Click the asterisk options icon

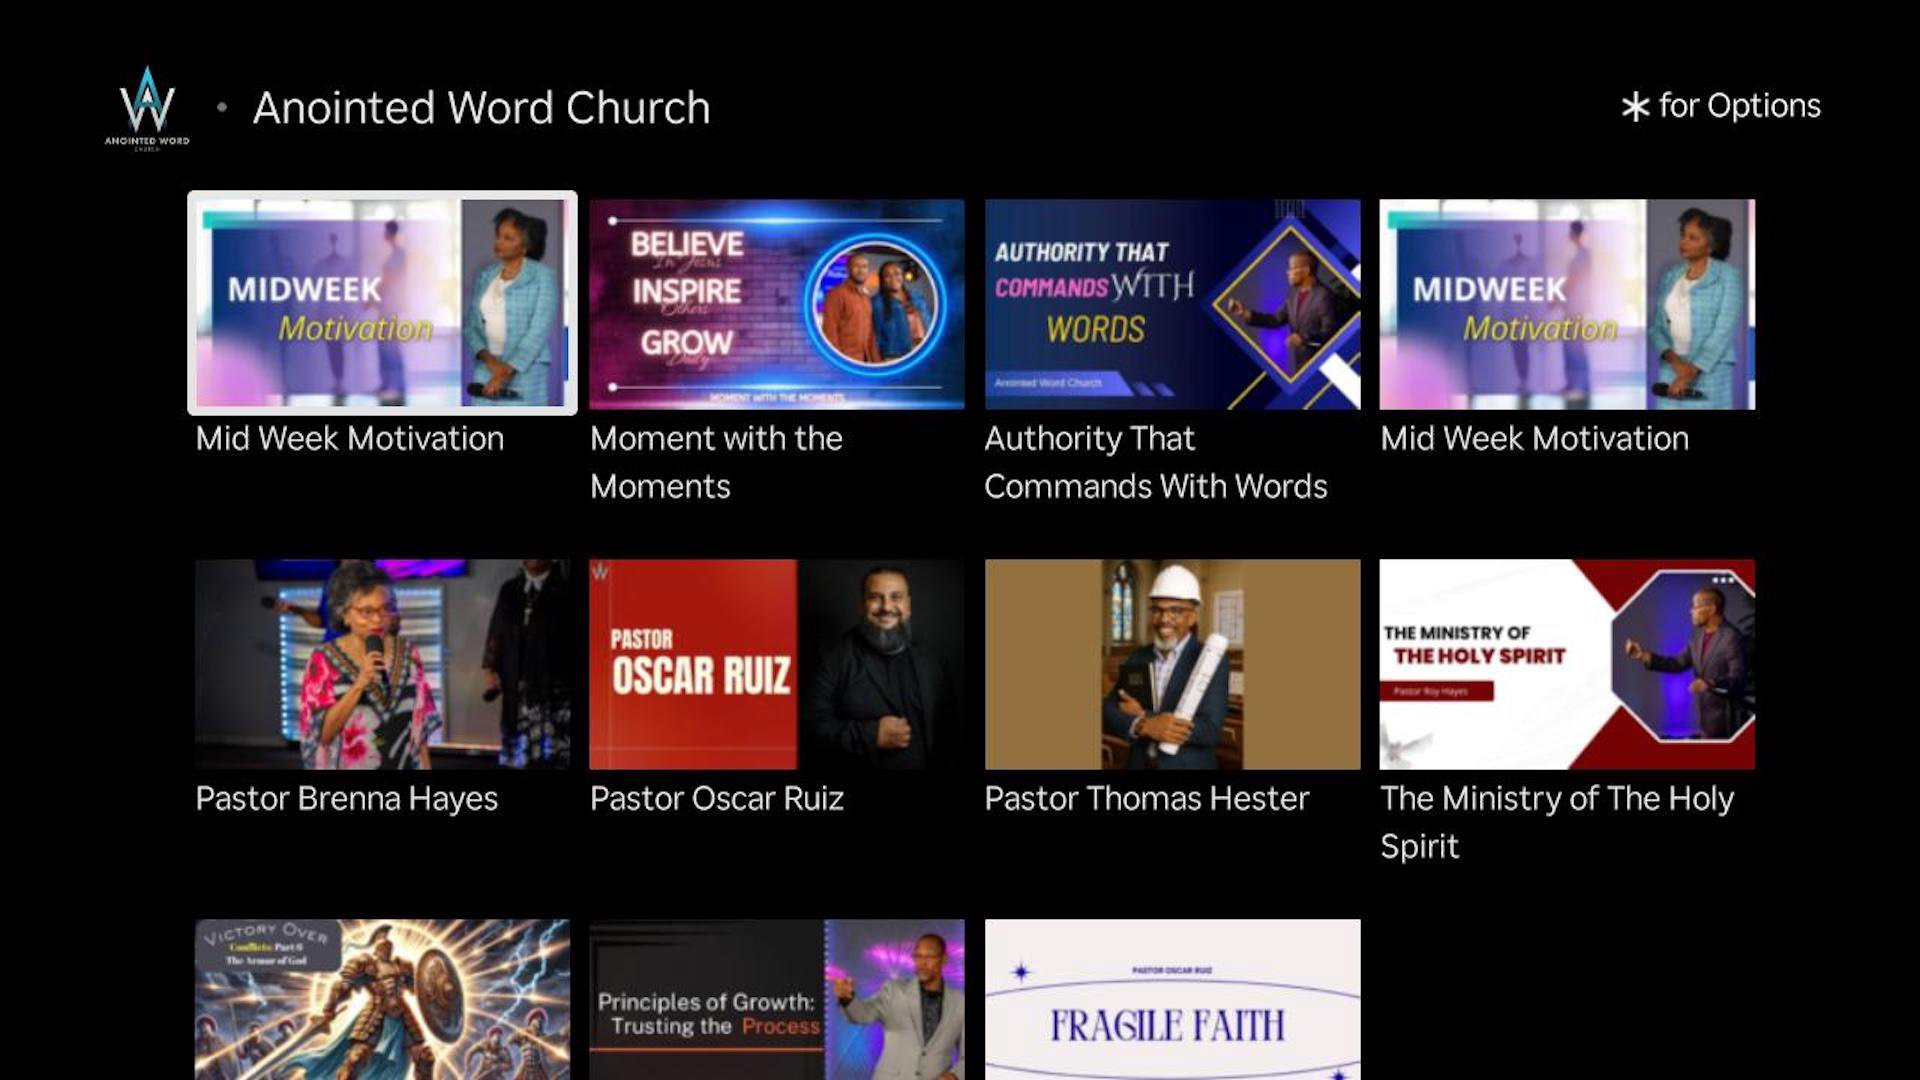[1635, 107]
